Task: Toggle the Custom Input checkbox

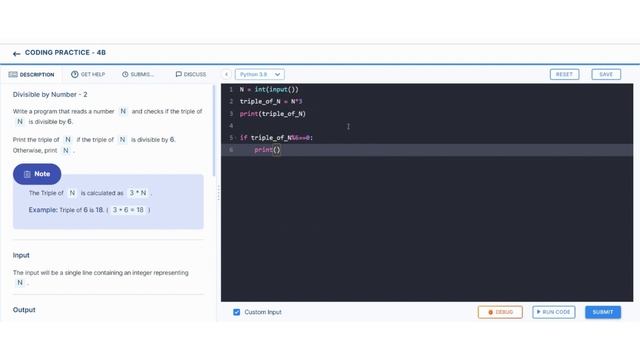Action: (x=236, y=312)
